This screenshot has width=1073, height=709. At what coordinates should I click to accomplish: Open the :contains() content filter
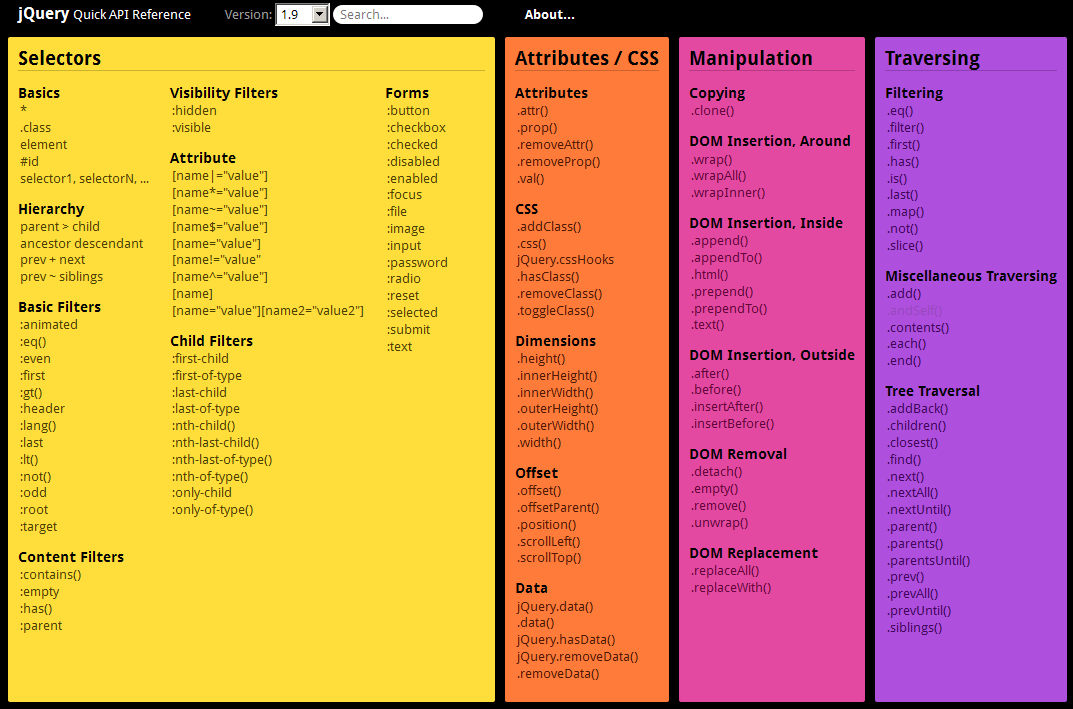point(51,575)
